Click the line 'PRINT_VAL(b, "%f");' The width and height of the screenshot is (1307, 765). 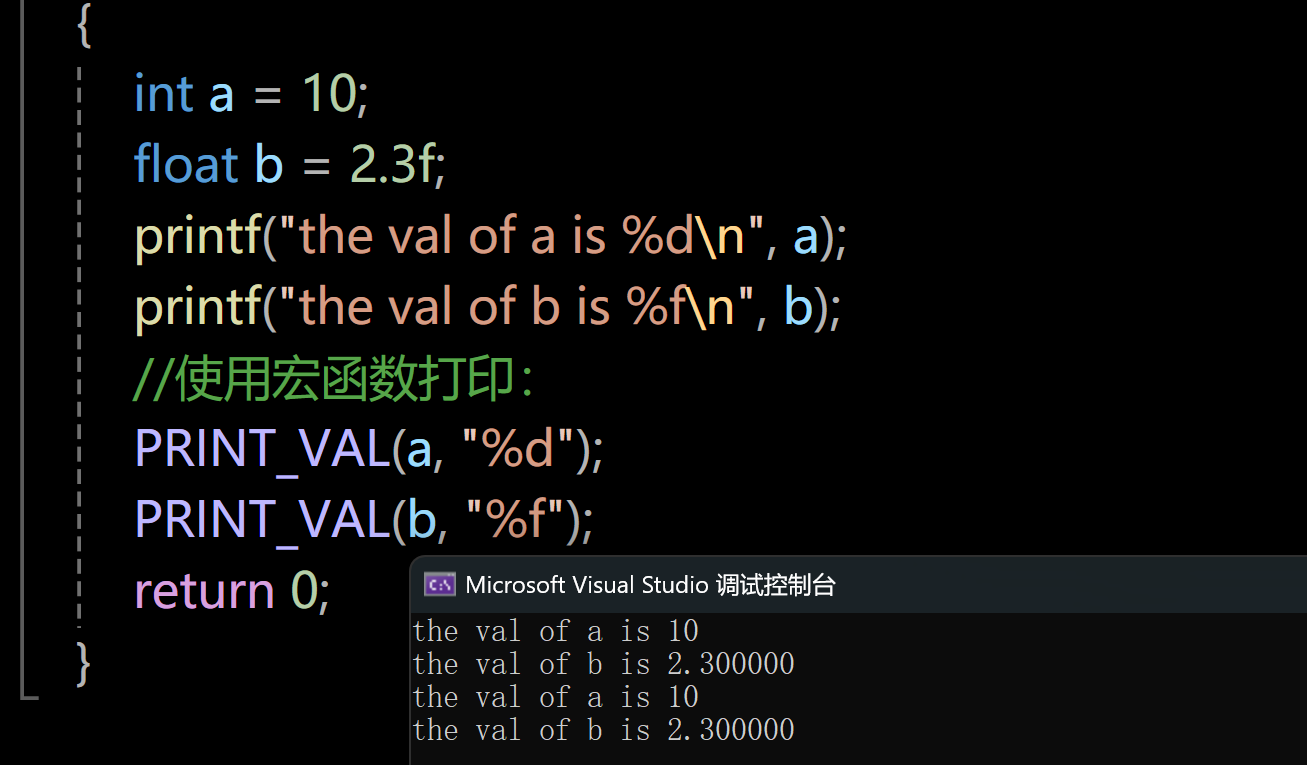point(364,520)
